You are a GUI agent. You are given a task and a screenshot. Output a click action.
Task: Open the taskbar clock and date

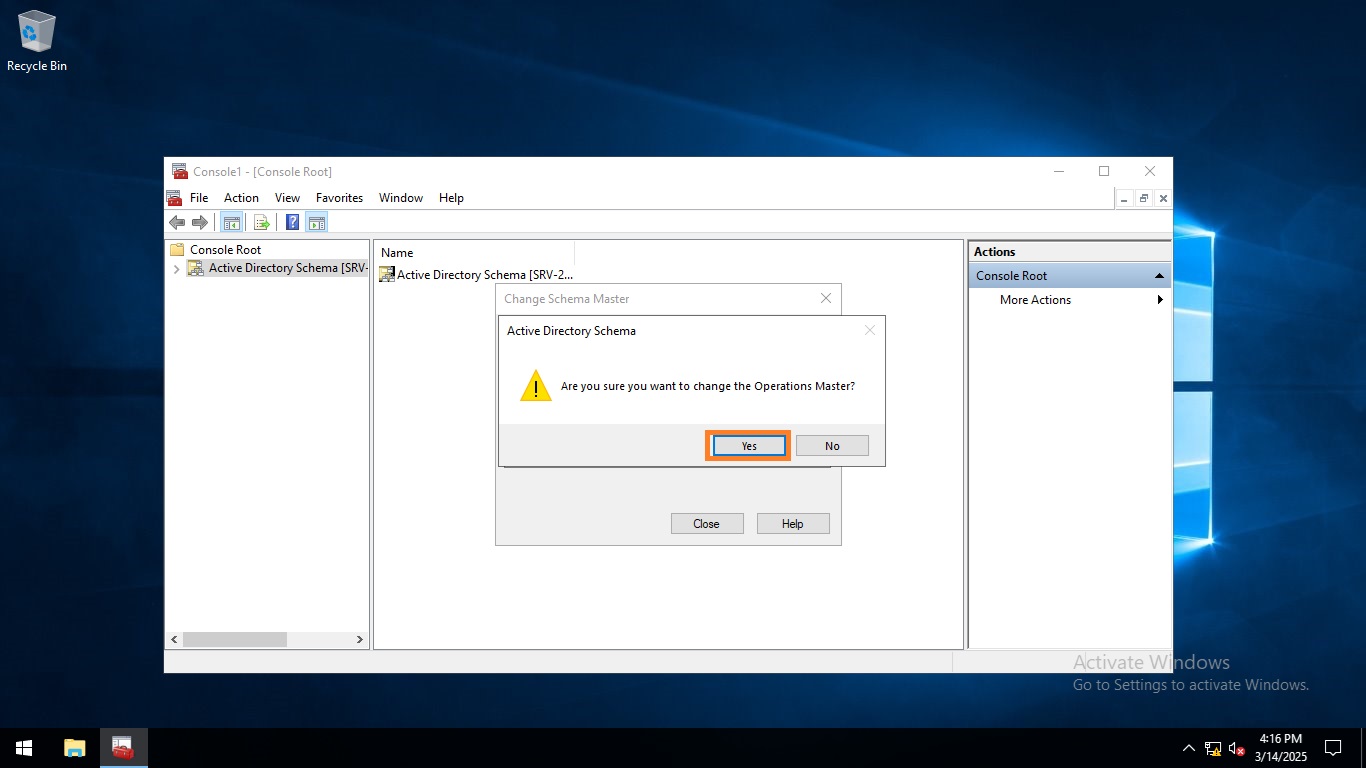click(1281, 748)
